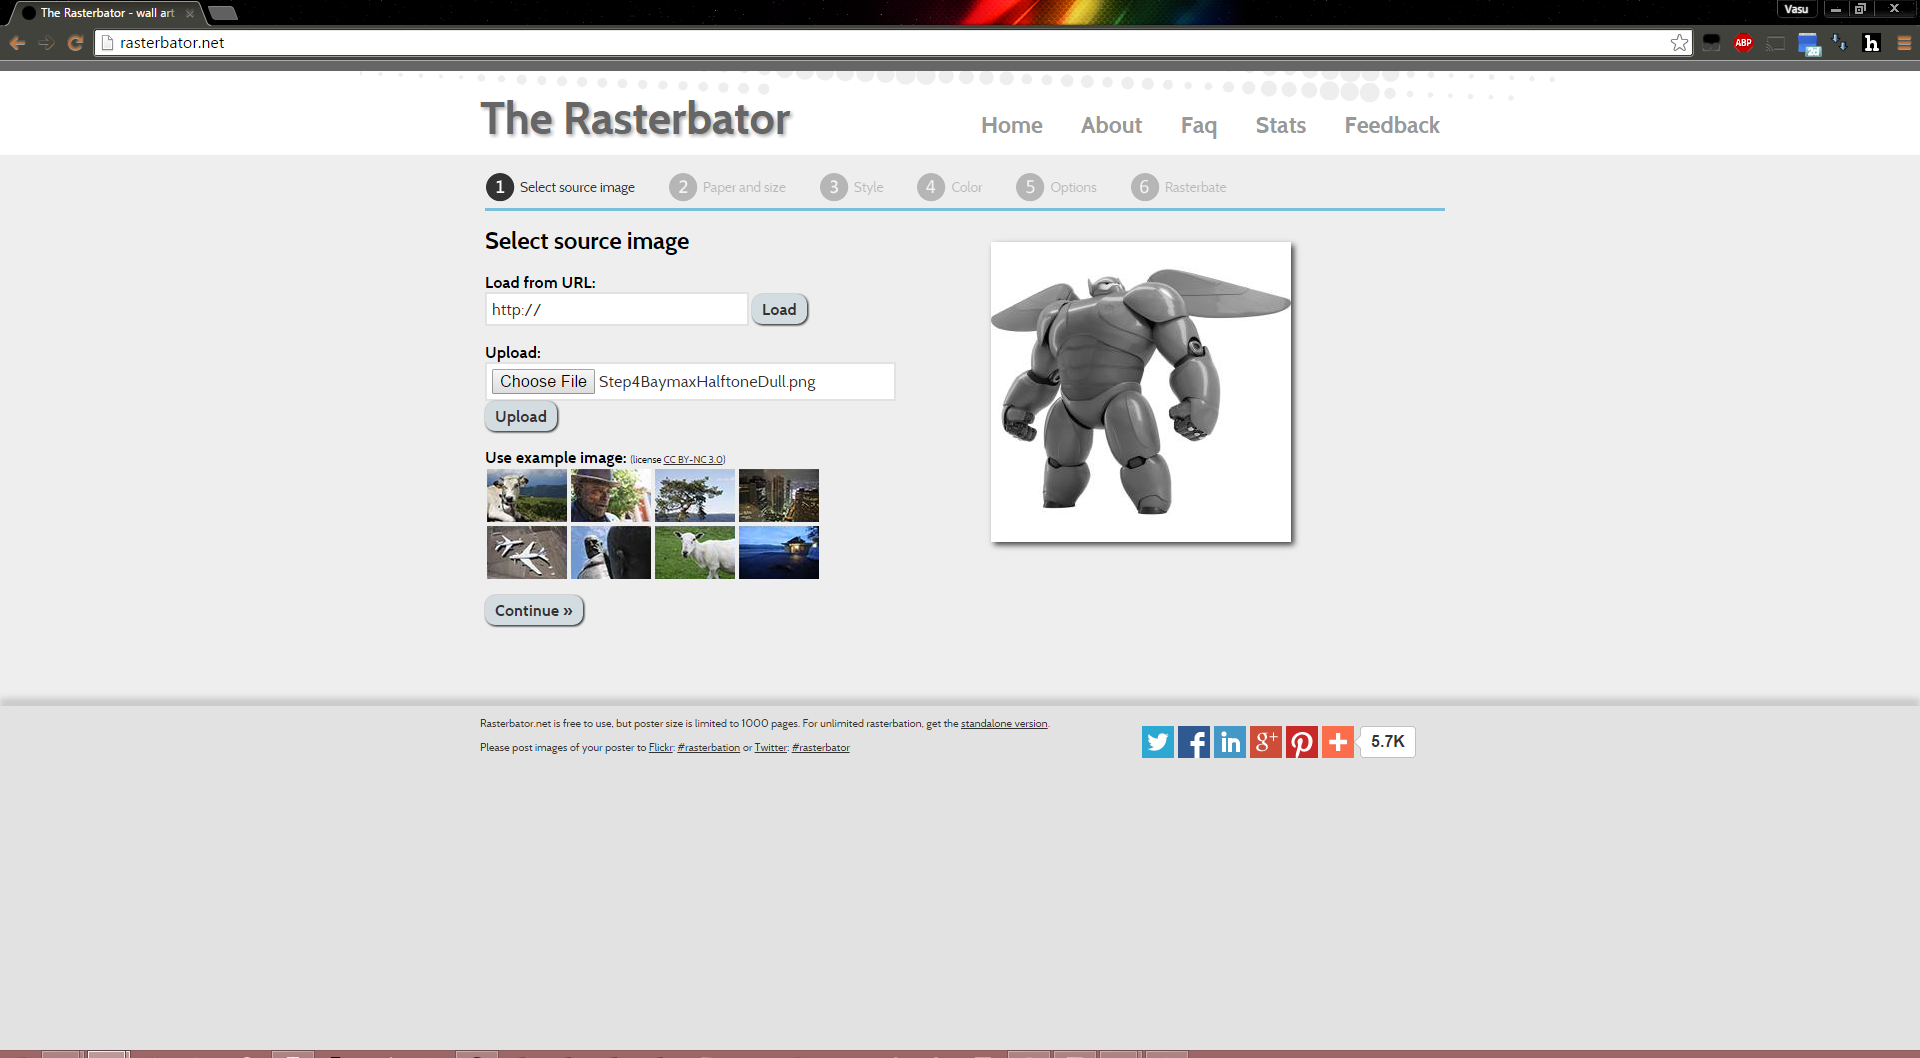Open the AdBlock Plus extension icon
Viewport: 1920px width, 1058px height.
coord(1743,43)
